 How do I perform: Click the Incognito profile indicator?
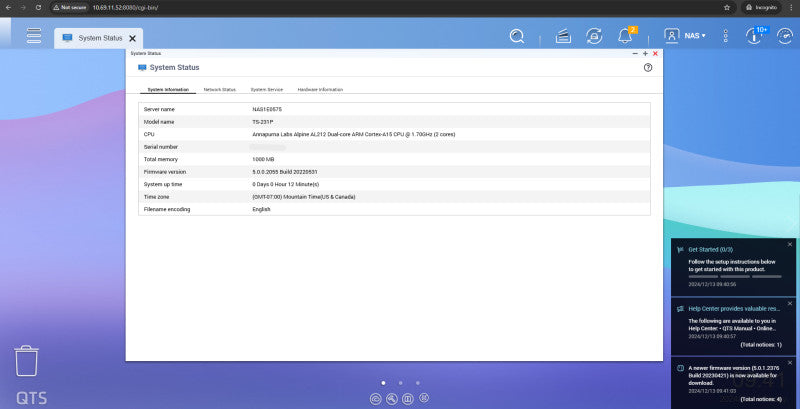[761, 8]
